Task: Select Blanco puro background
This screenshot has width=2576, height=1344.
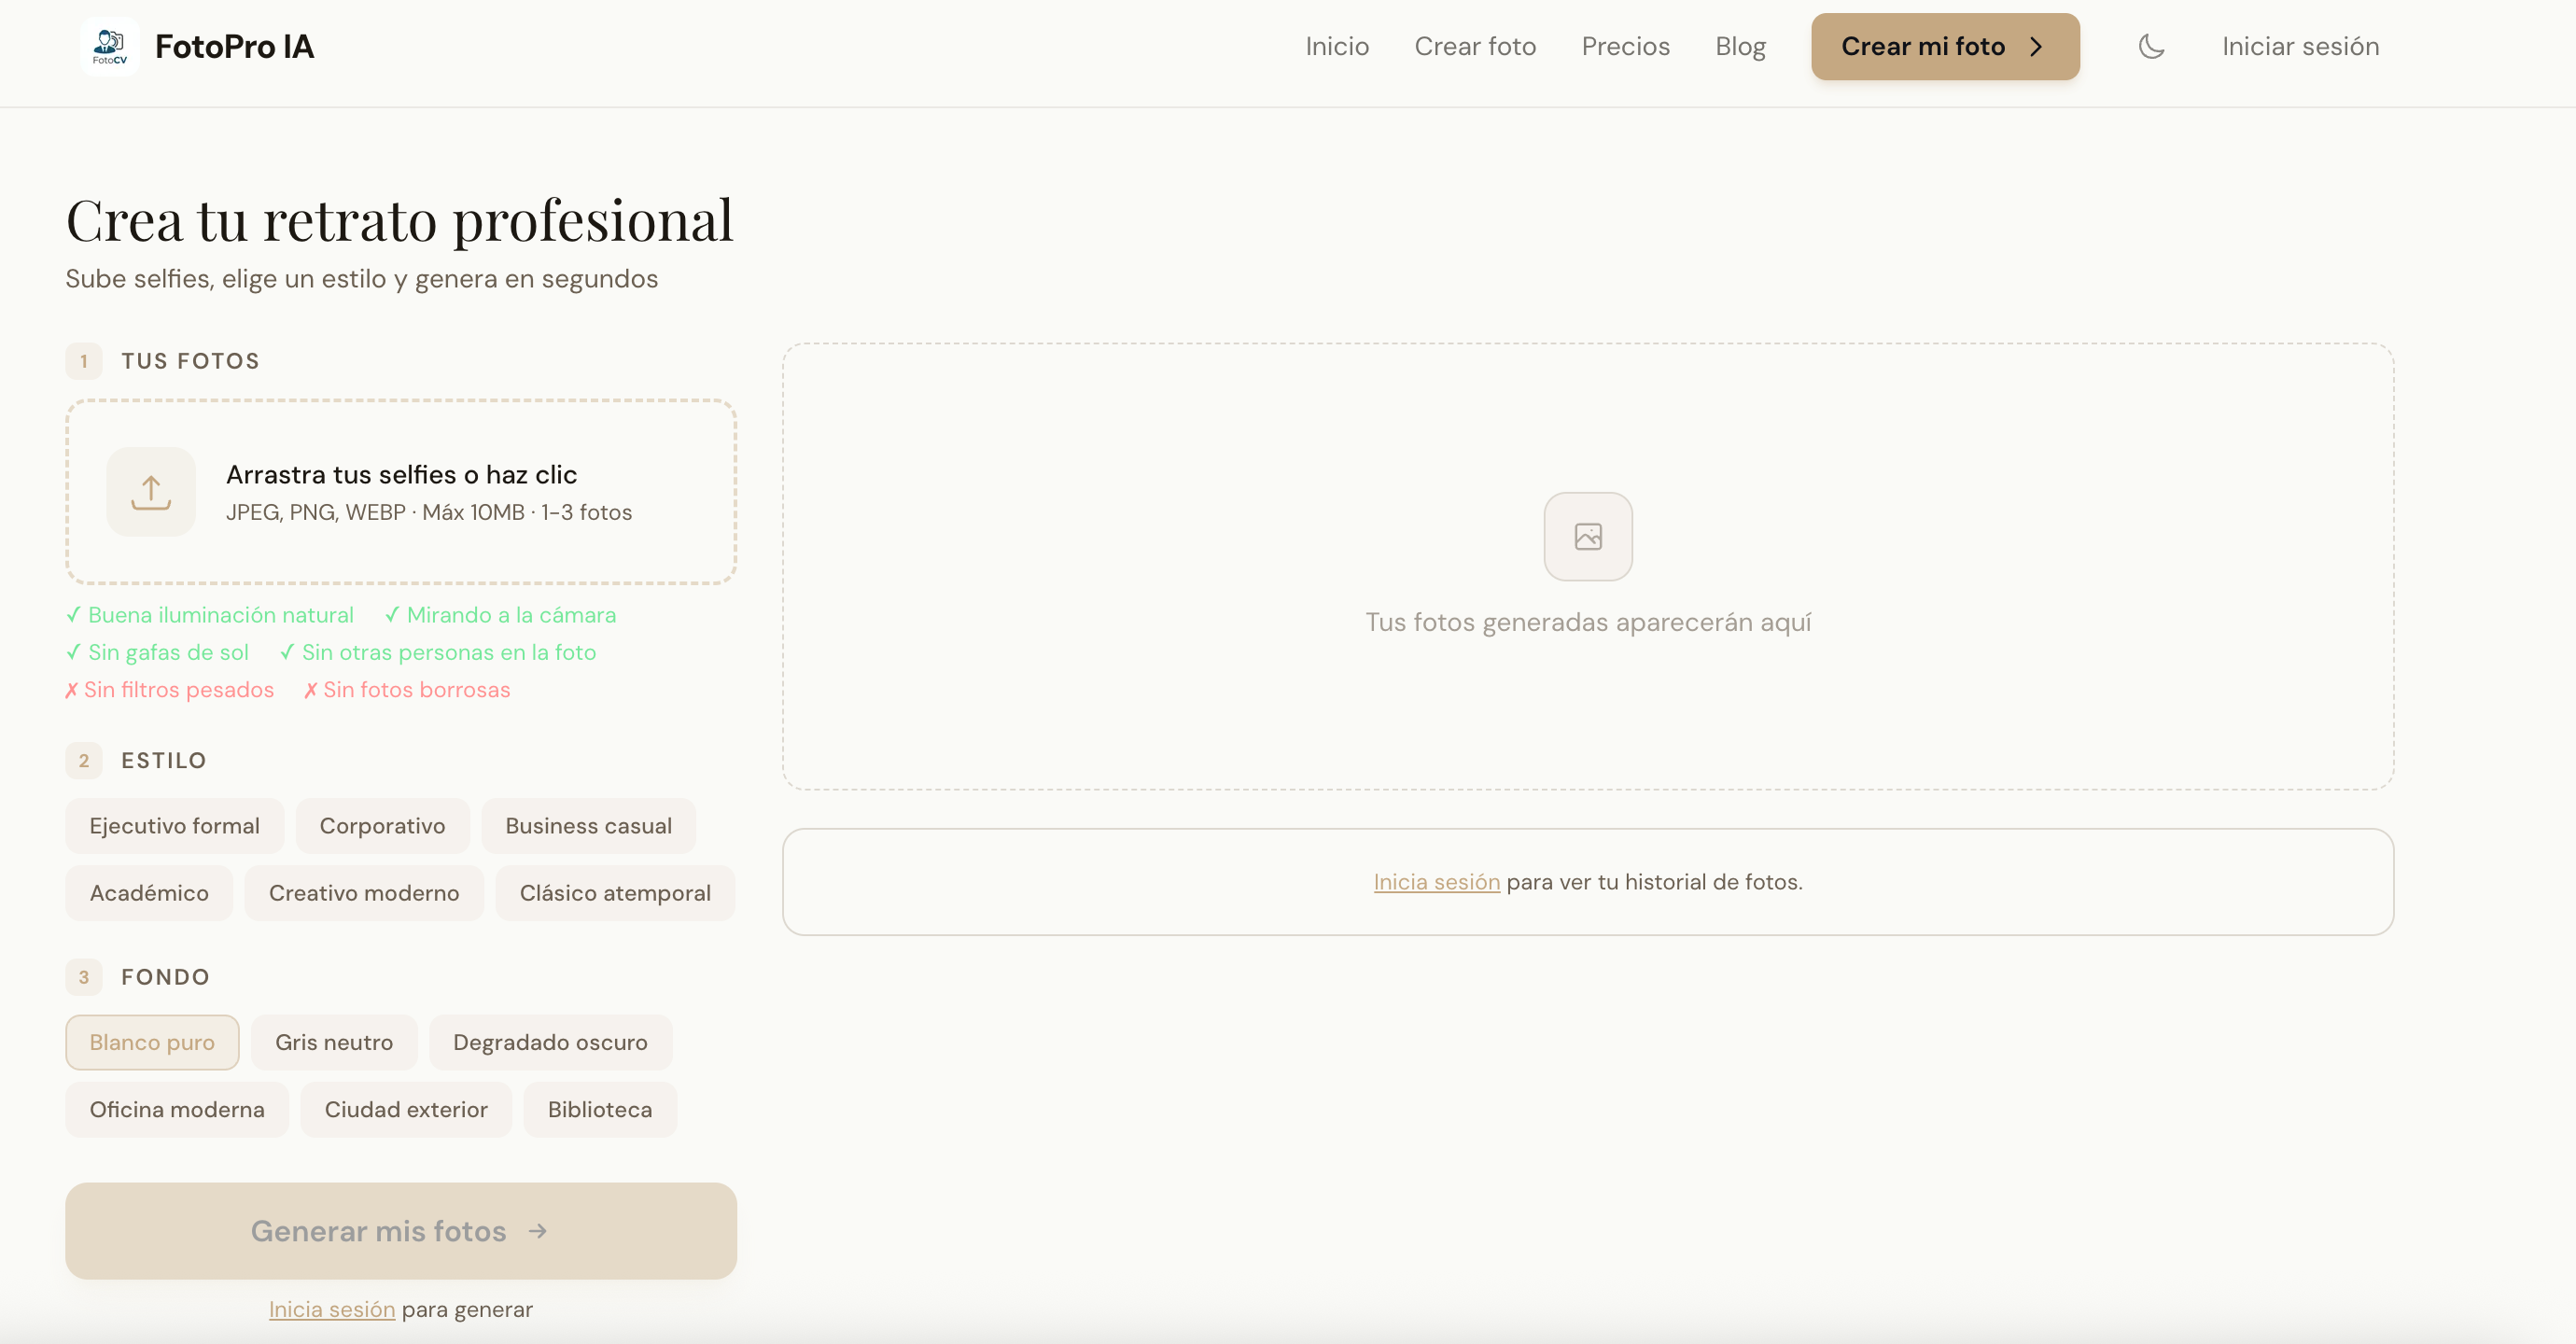Action: click(152, 1042)
